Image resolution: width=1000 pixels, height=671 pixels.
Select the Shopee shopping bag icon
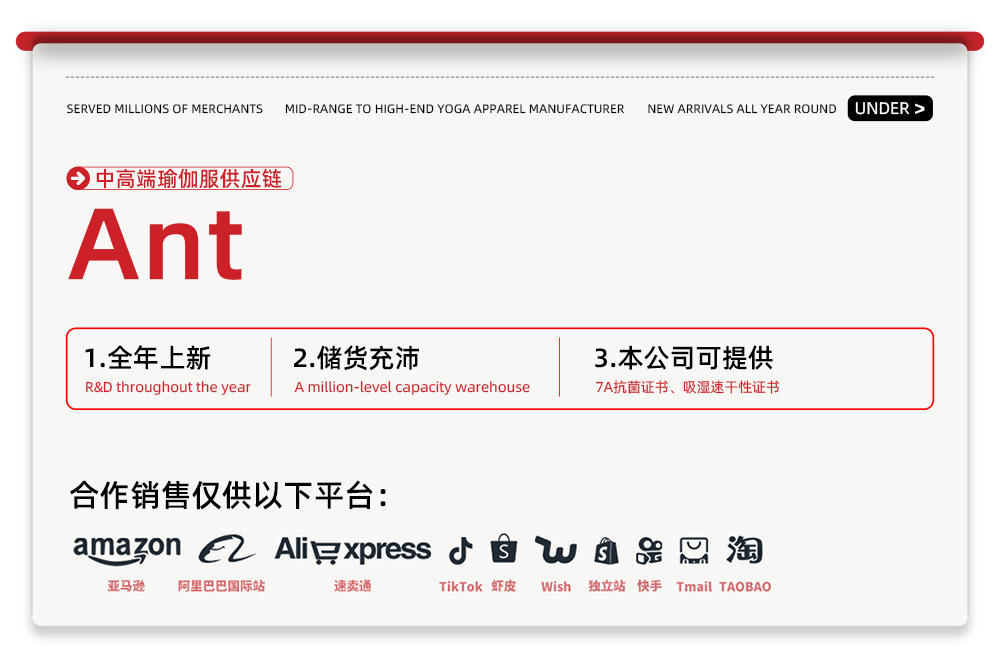(504, 549)
